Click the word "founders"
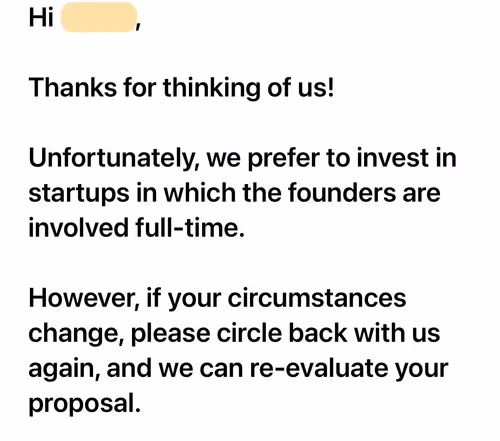Image resolution: width=500 pixels, height=441 pixels. (x=341, y=193)
